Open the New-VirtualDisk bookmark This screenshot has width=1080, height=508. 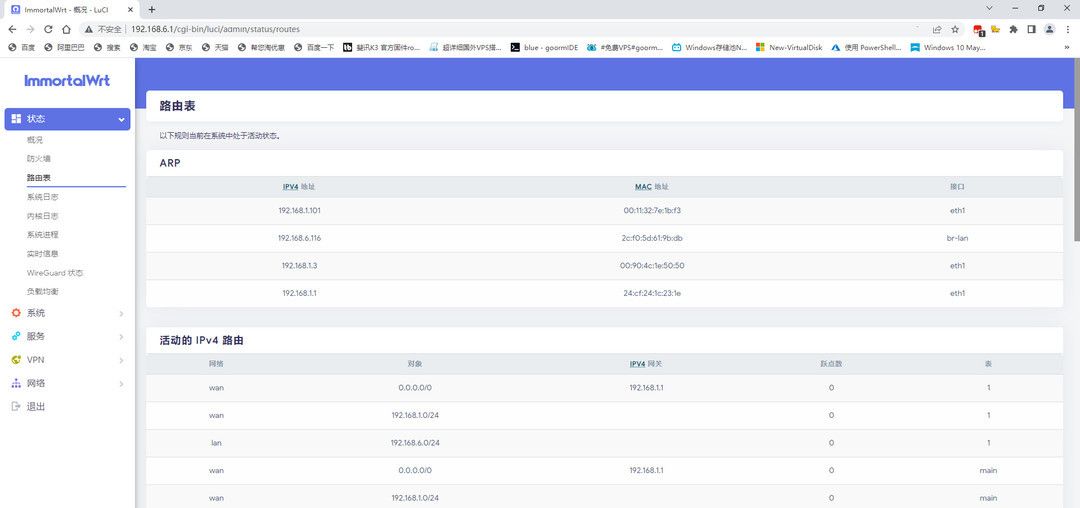(x=789, y=47)
